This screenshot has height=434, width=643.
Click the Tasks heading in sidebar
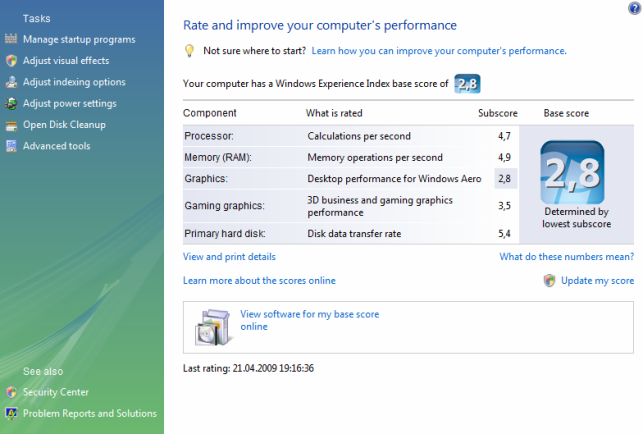[x=36, y=18]
